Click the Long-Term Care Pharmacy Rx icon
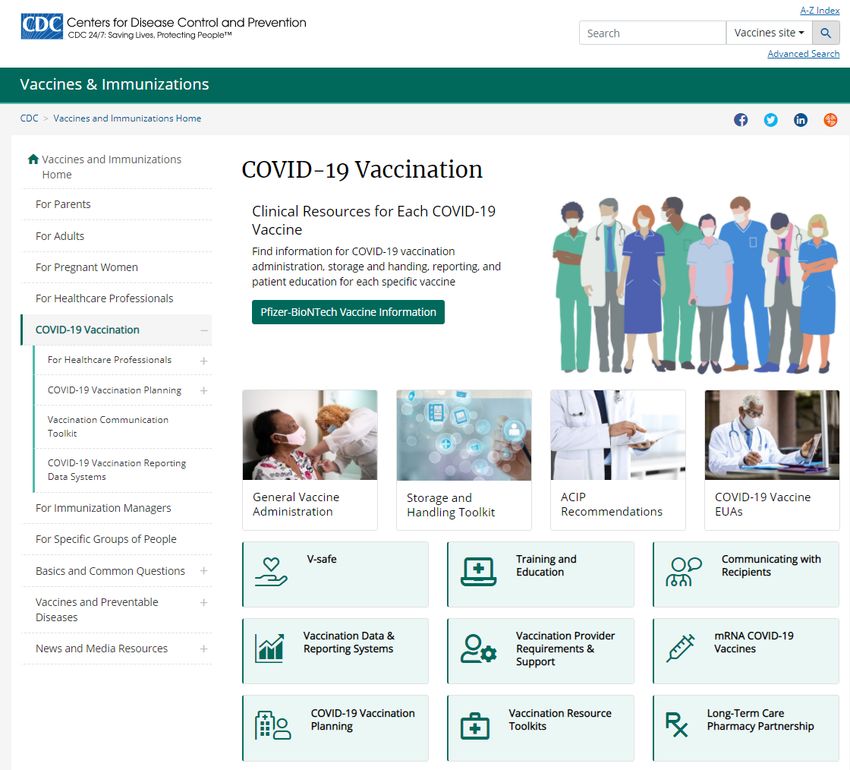The width and height of the screenshot is (850, 770). [677, 725]
